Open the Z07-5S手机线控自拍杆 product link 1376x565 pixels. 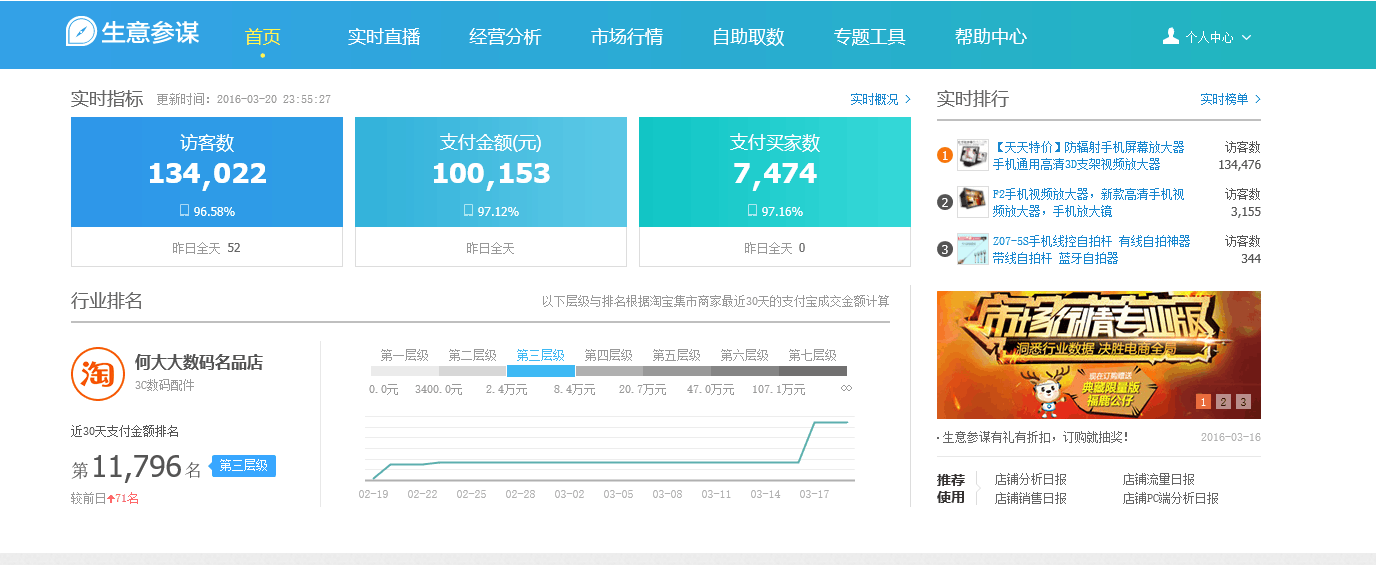tap(1091, 249)
